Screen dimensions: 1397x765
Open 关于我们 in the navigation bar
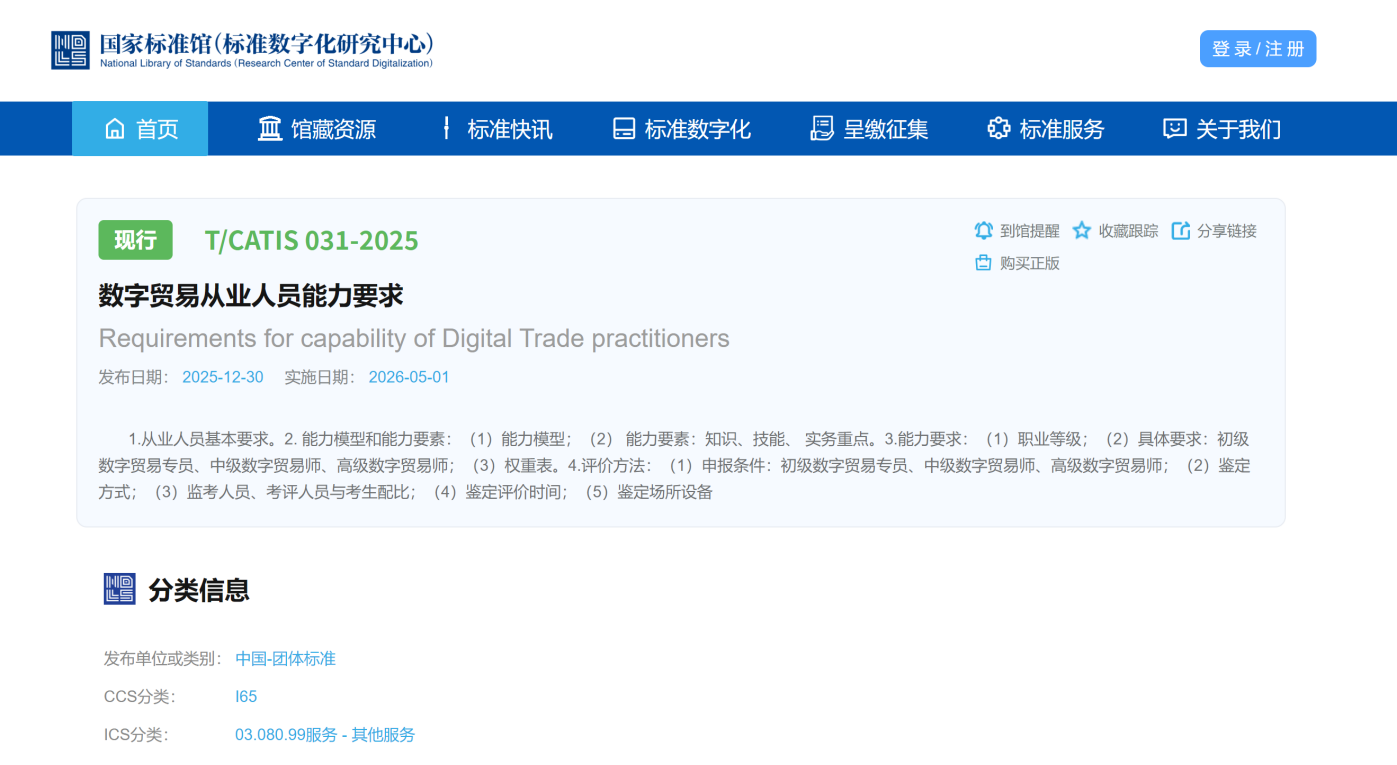point(1222,129)
